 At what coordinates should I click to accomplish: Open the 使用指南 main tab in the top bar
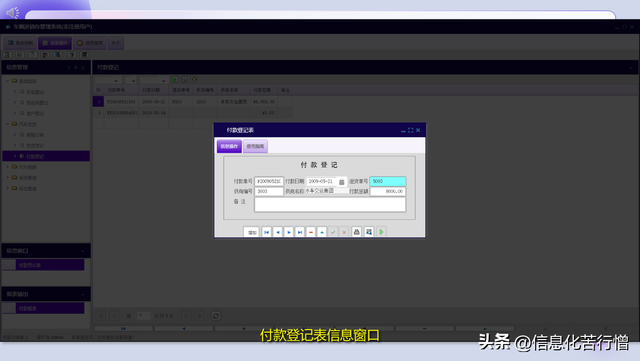point(90,43)
